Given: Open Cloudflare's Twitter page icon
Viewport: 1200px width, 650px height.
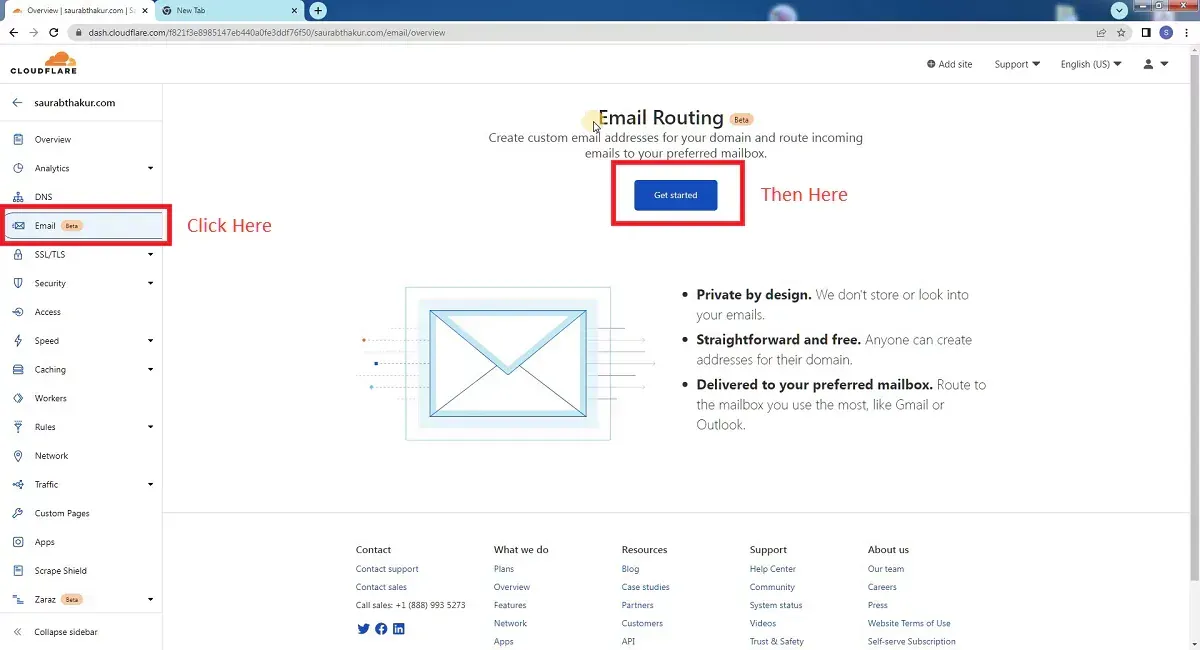Looking at the screenshot, I should (363, 628).
